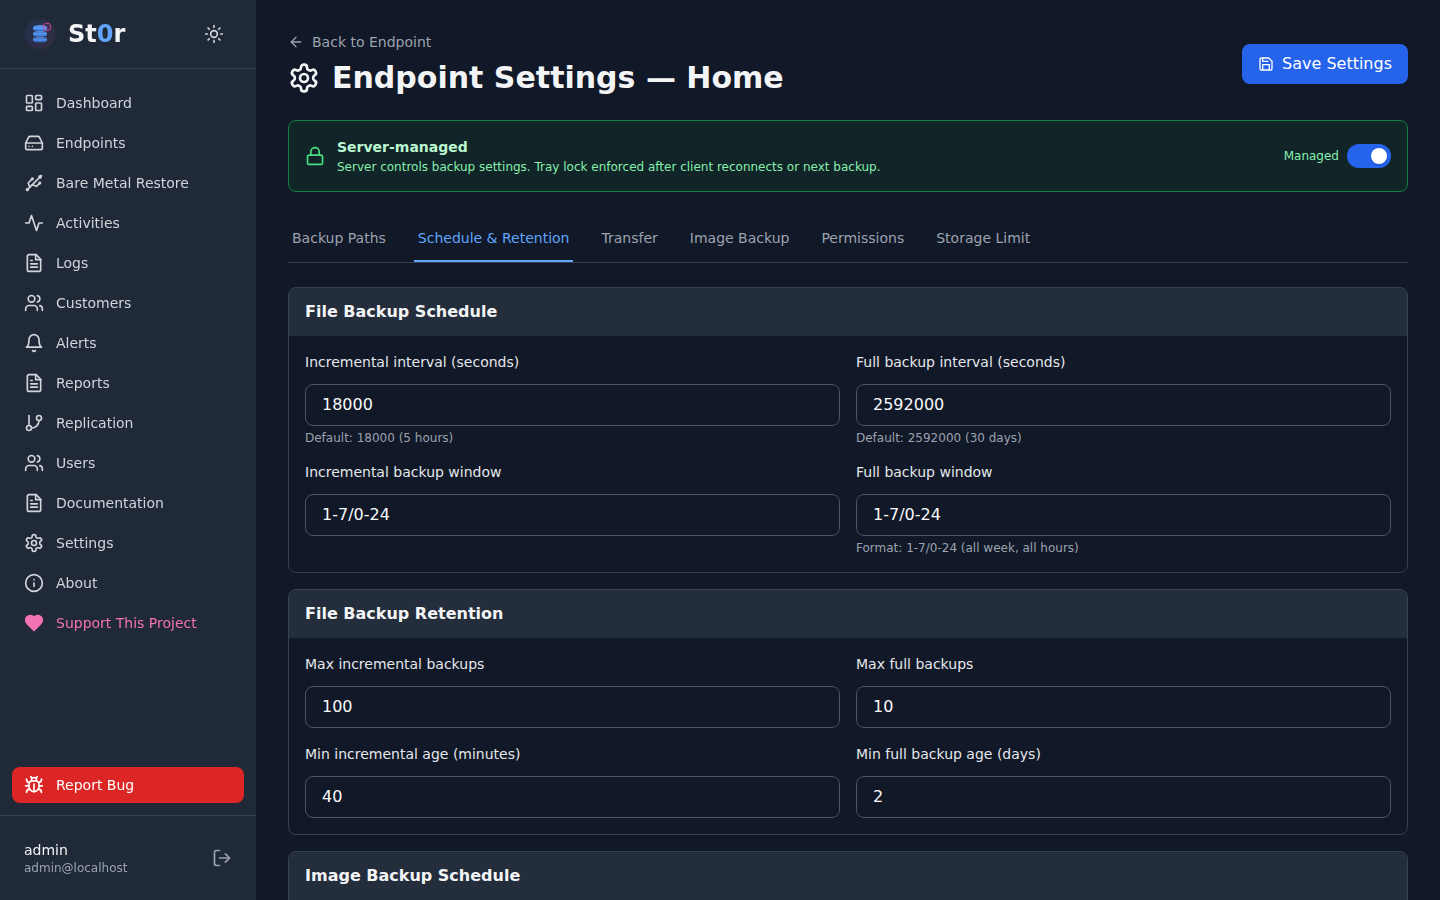Screen dimensions: 1440x900
Task: Open the Activities page
Action: 87,223
